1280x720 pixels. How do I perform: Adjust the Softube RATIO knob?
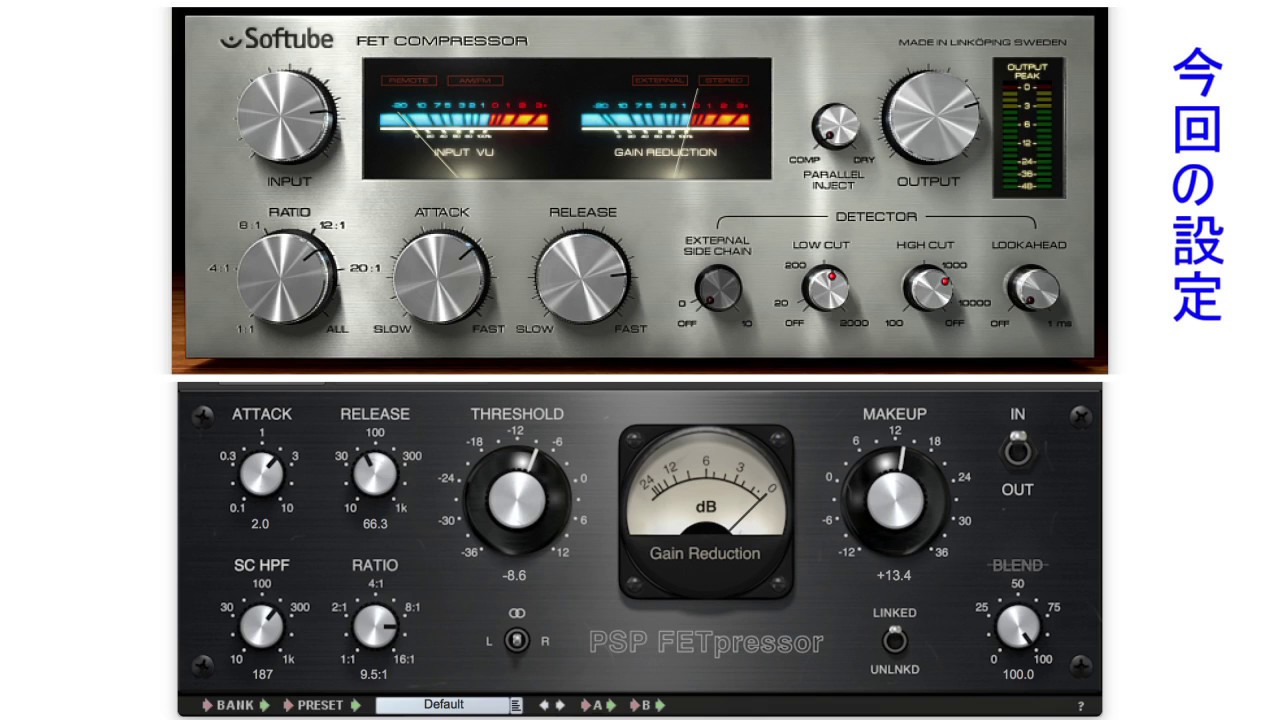pyautogui.click(x=287, y=278)
